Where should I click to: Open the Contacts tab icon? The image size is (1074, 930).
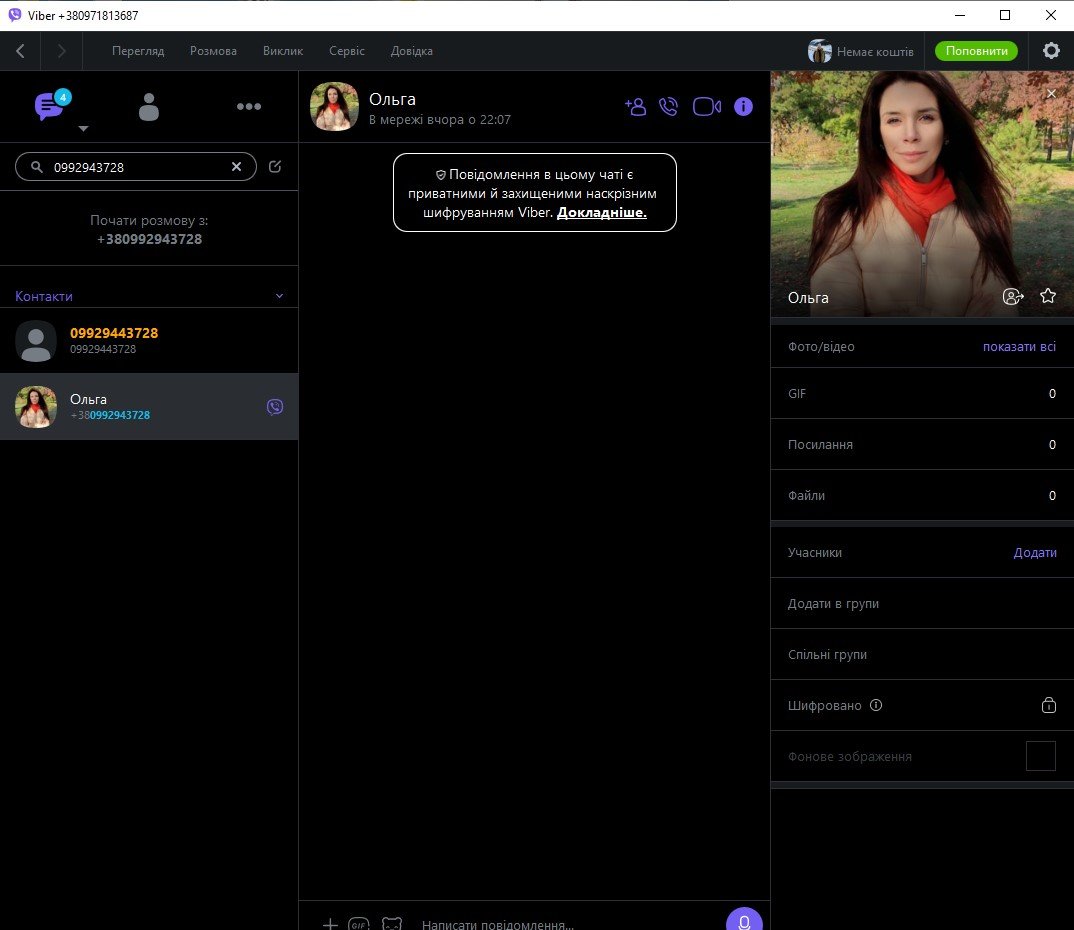tap(149, 107)
